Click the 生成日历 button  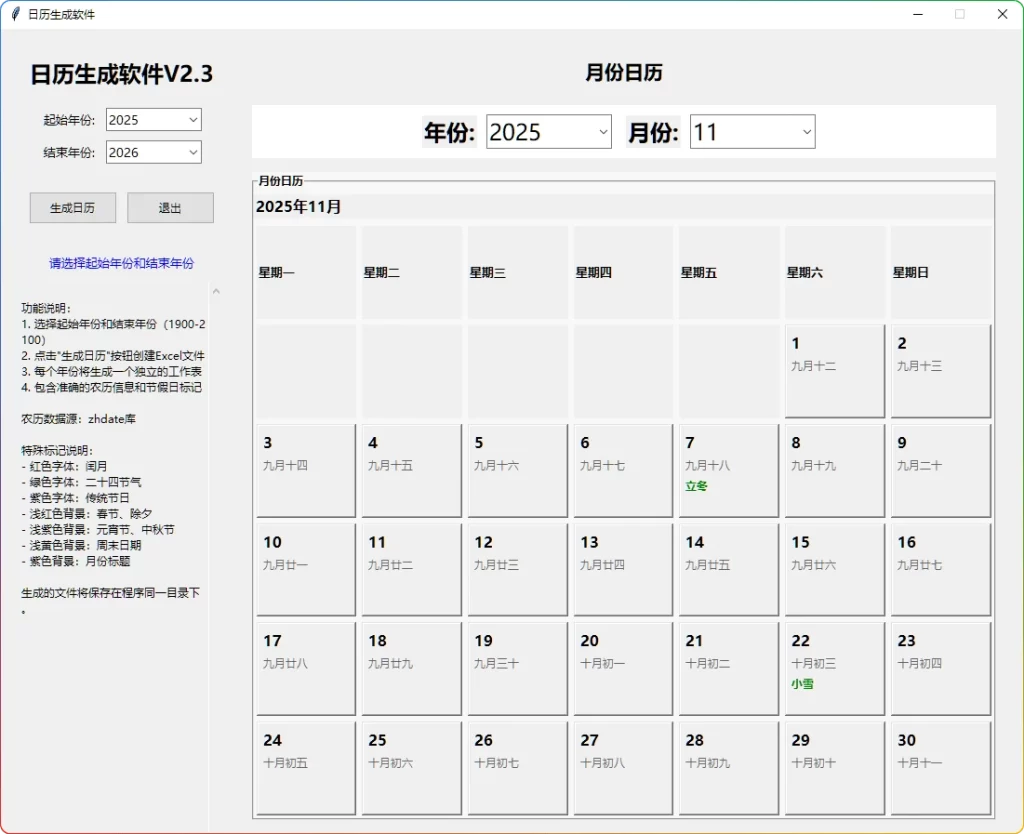(x=72, y=207)
